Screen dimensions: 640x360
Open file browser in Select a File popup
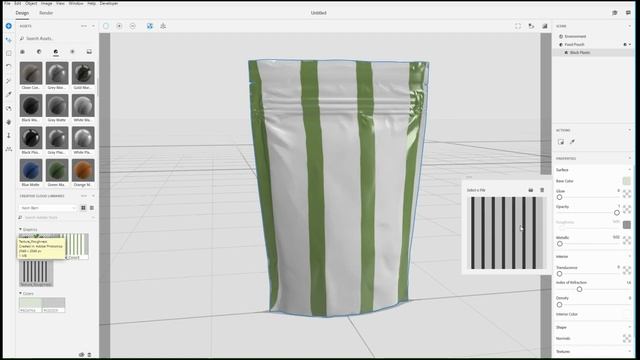[531, 190]
